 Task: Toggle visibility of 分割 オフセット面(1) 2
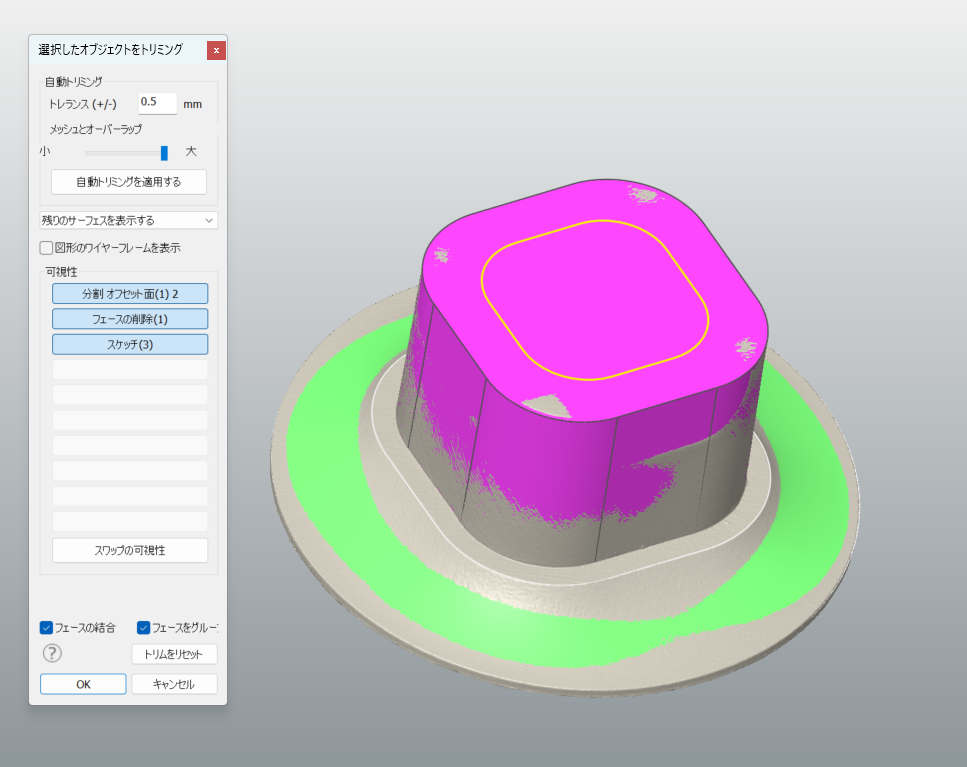[x=129, y=293]
